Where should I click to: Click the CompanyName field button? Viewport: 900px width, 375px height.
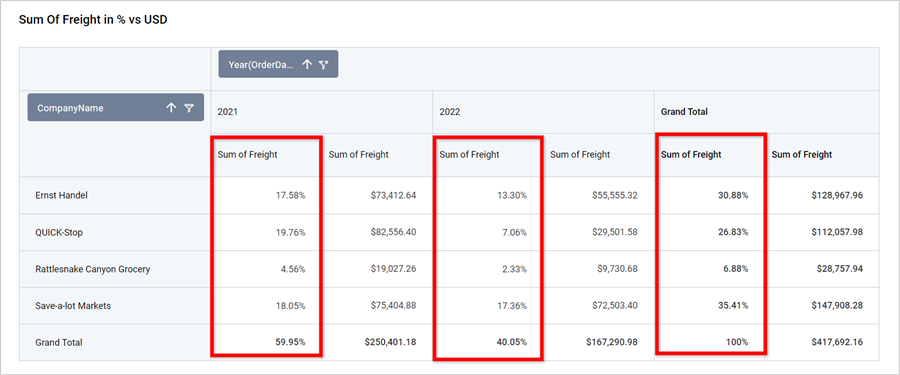click(x=115, y=107)
